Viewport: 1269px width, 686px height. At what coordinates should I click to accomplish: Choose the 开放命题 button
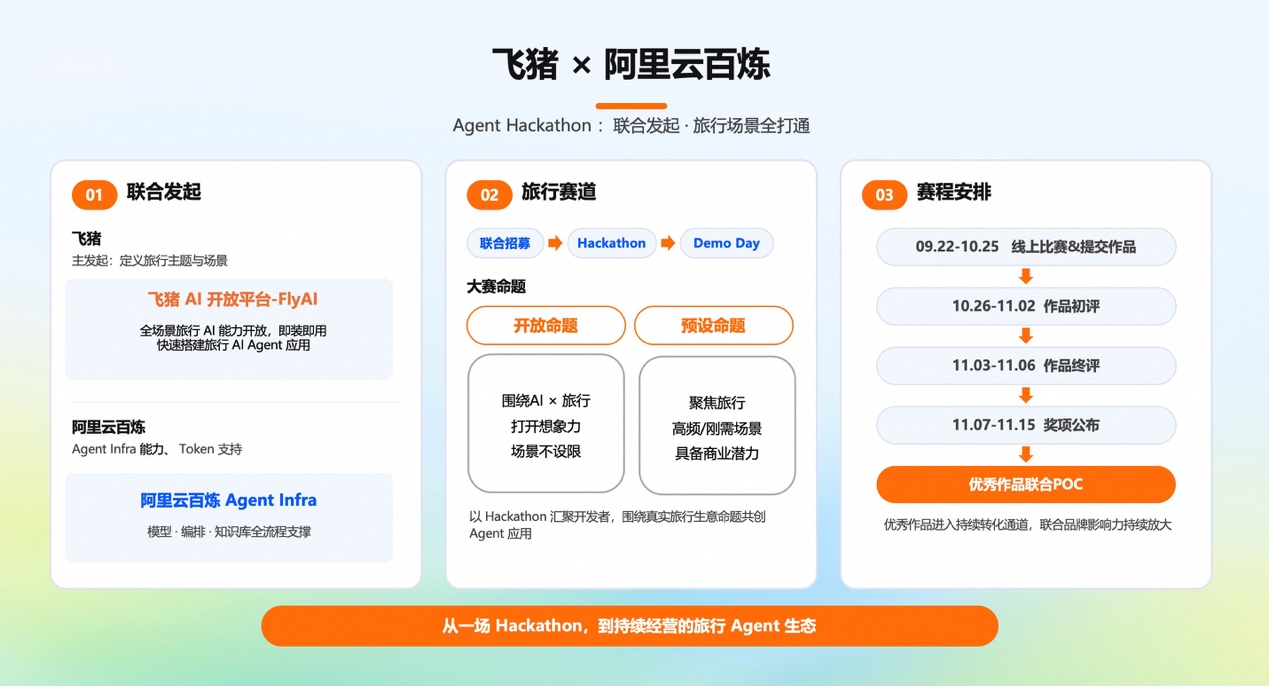coord(546,325)
